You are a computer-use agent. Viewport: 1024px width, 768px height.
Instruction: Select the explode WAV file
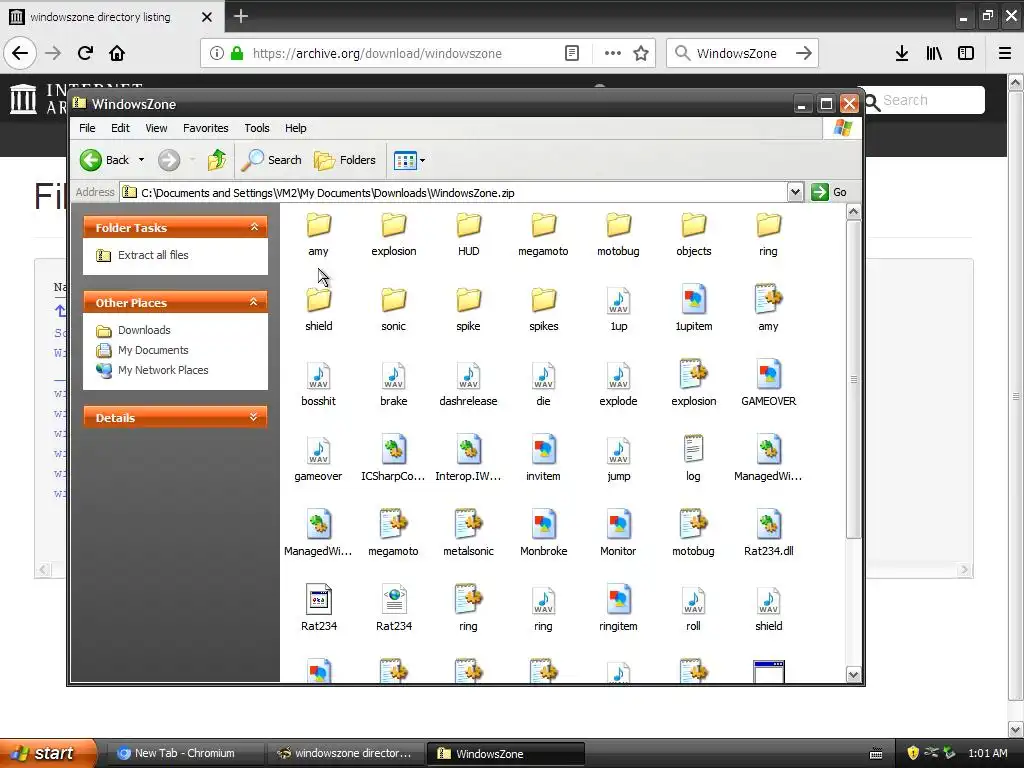click(618, 384)
